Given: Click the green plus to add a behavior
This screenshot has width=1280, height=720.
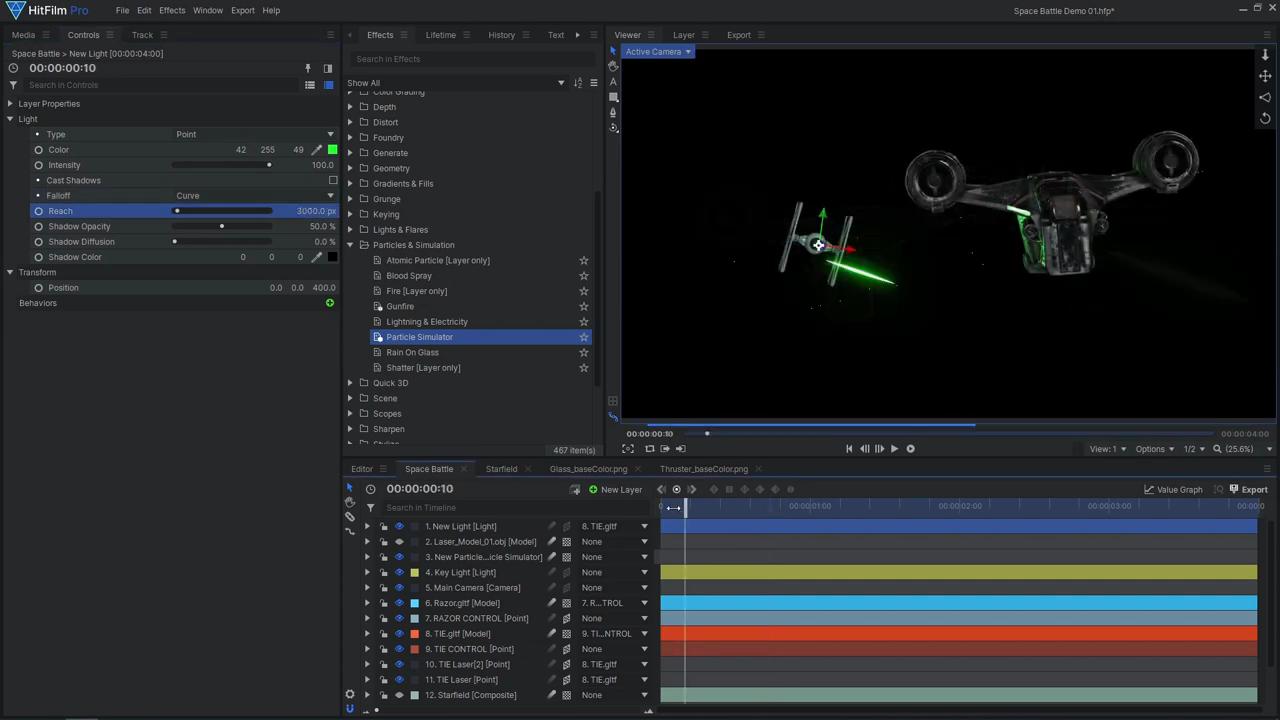Looking at the screenshot, I should pos(330,303).
